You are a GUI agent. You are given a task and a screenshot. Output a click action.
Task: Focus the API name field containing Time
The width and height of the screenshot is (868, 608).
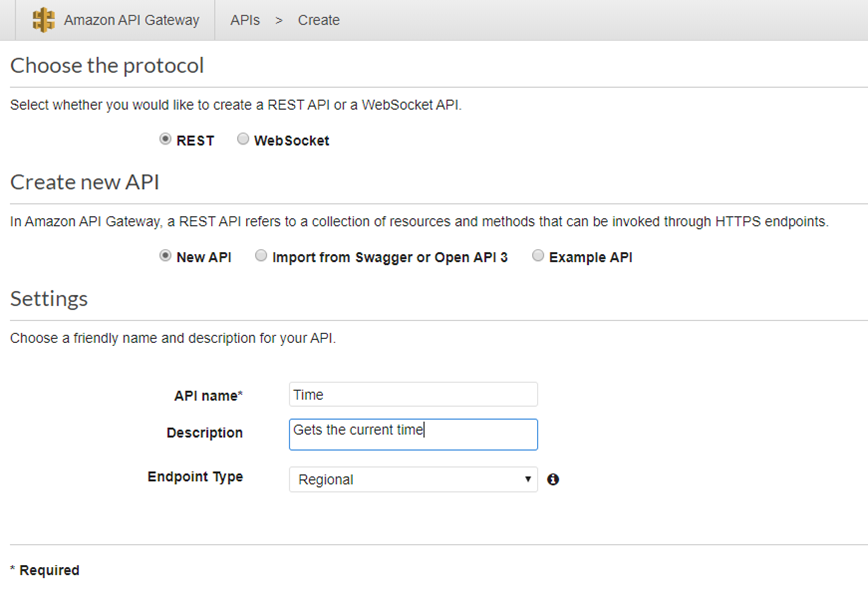413,395
